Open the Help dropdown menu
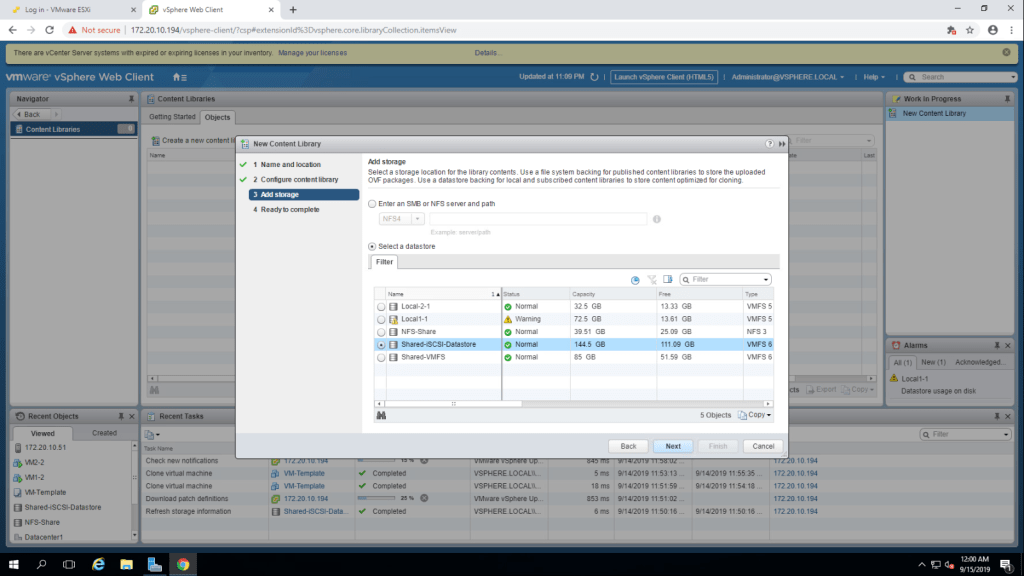 [875, 77]
